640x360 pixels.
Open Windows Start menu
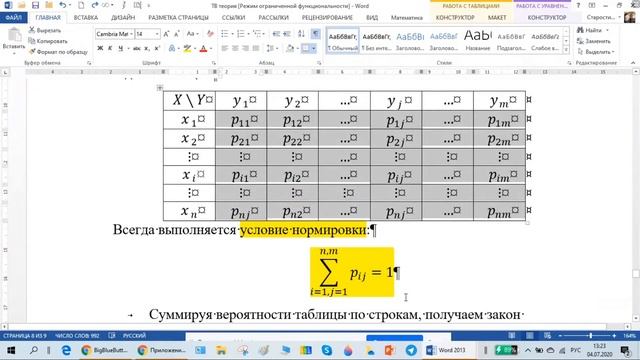pyautogui.click(x=11, y=350)
